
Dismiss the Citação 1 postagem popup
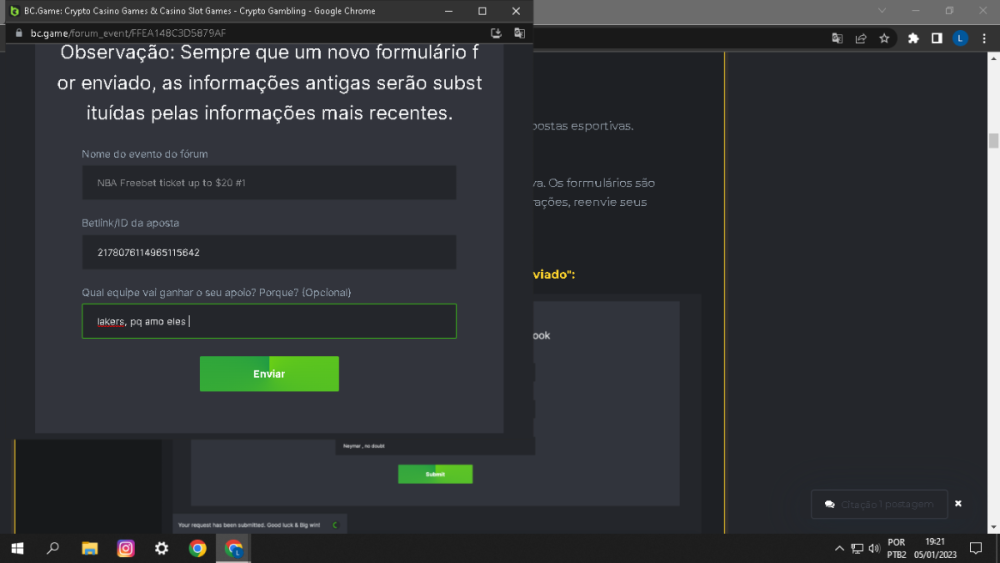coord(958,504)
